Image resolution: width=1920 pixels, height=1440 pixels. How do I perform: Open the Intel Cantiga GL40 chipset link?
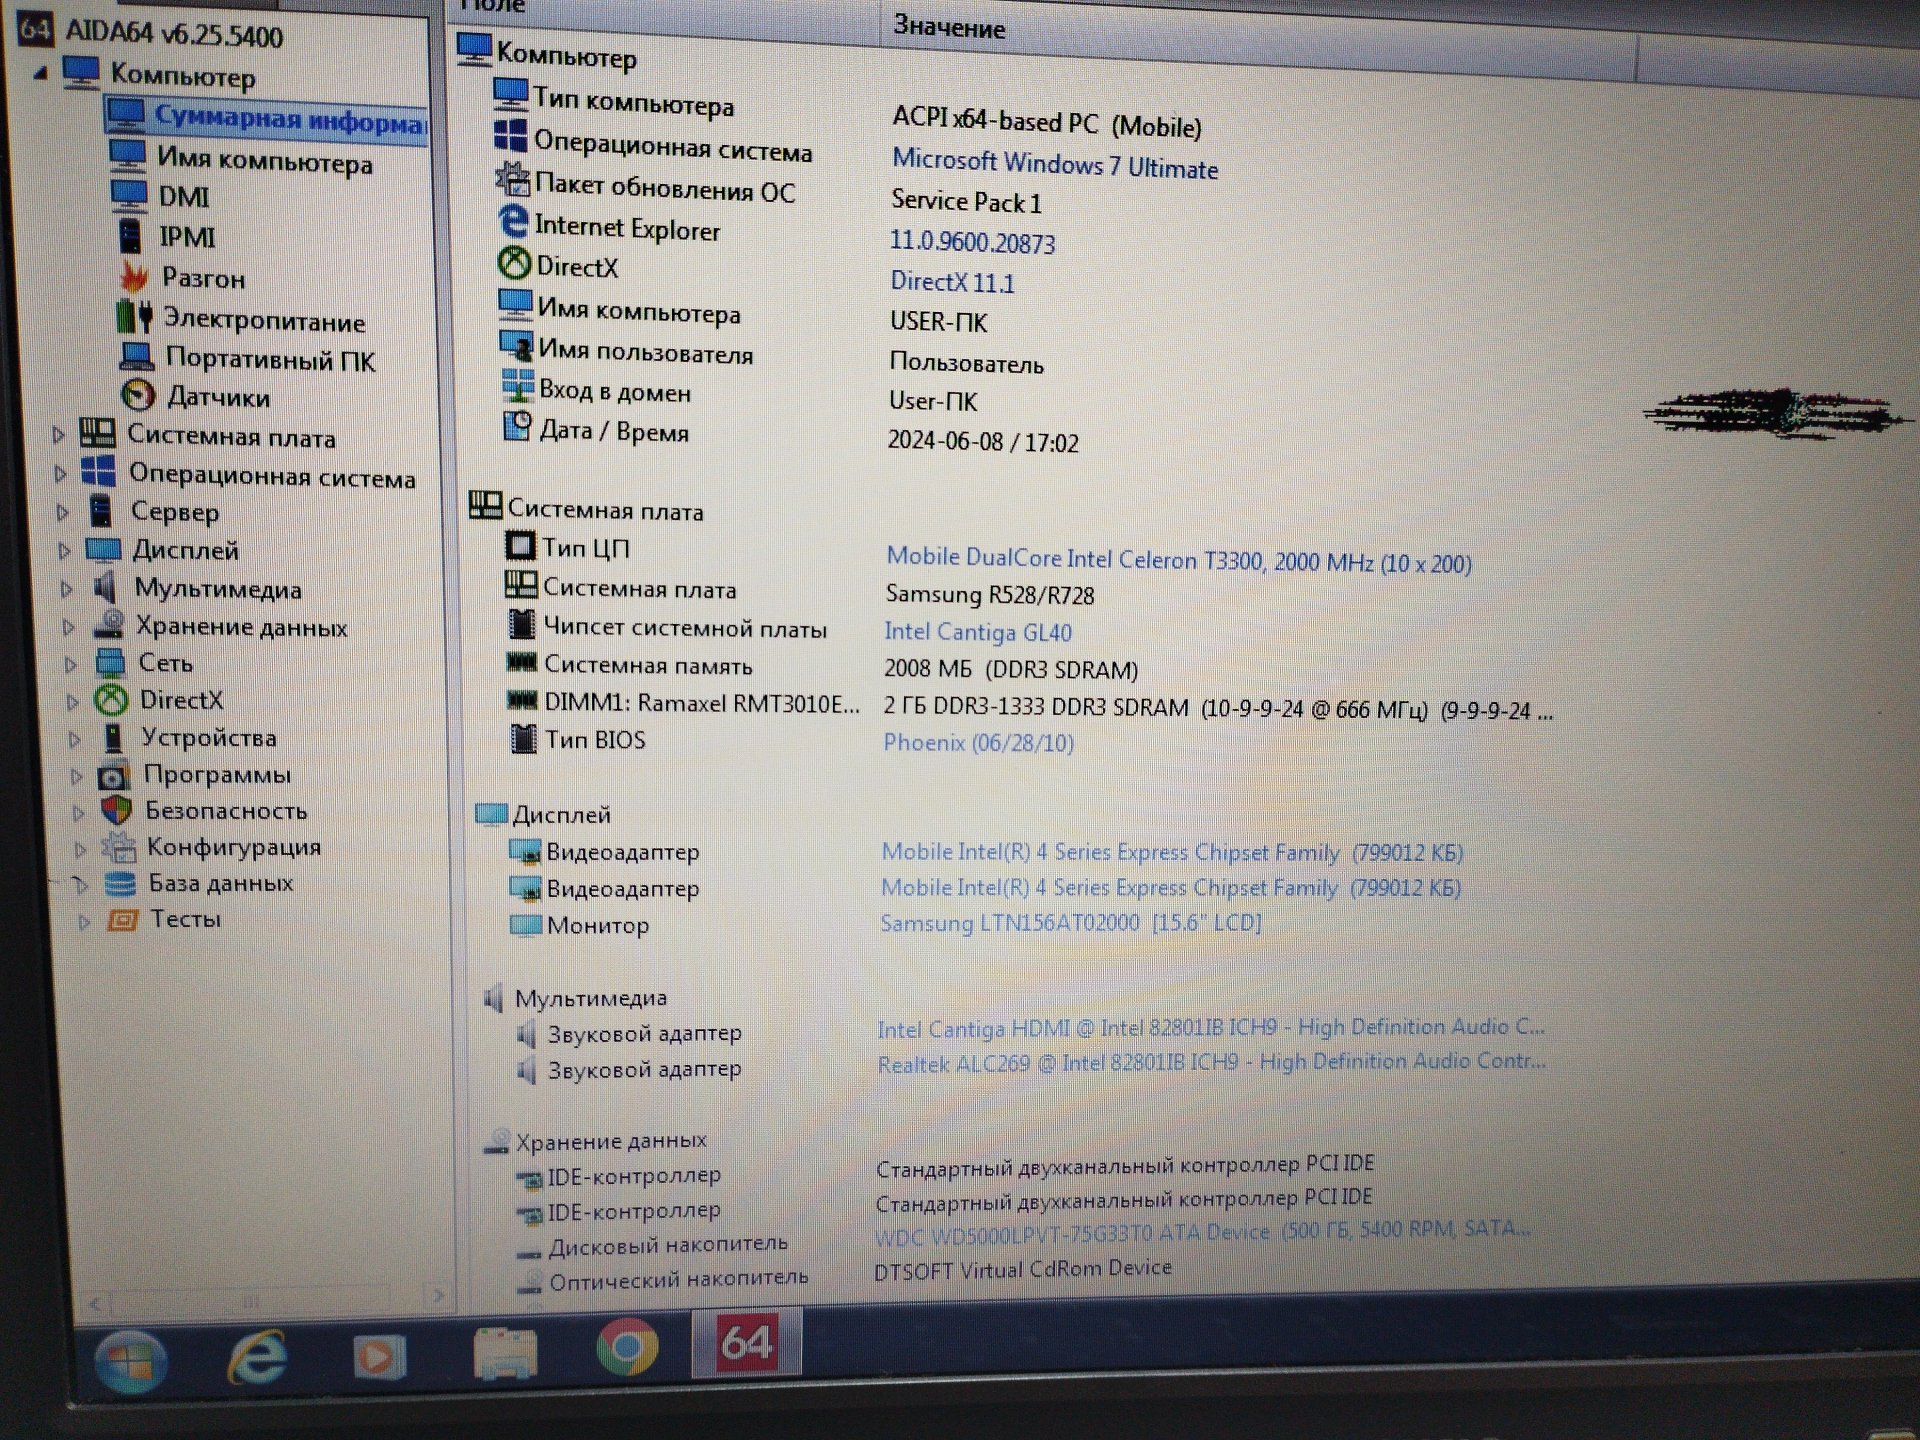tap(978, 632)
